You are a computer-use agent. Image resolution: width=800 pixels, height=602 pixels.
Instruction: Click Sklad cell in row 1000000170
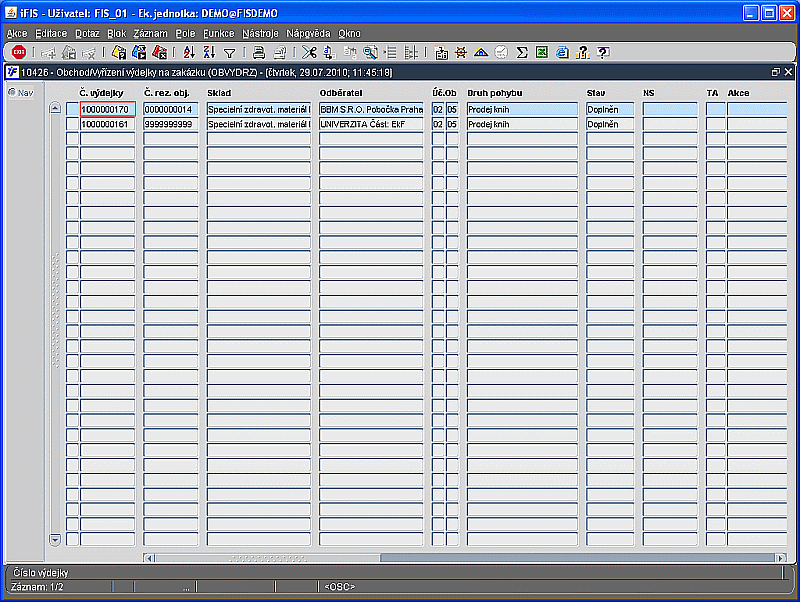tap(259, 109)
